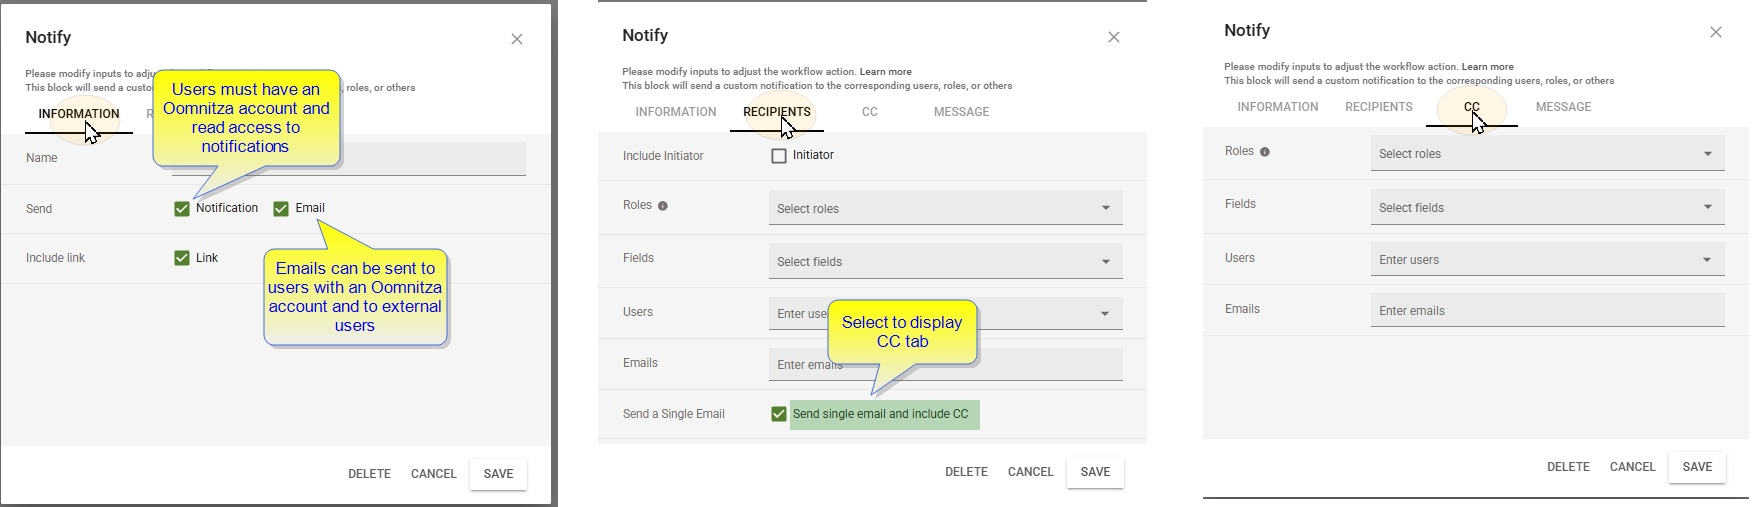
Task: Open the RECIPIENTS tab in the right dialog
Action: (x=1378, y=107)
